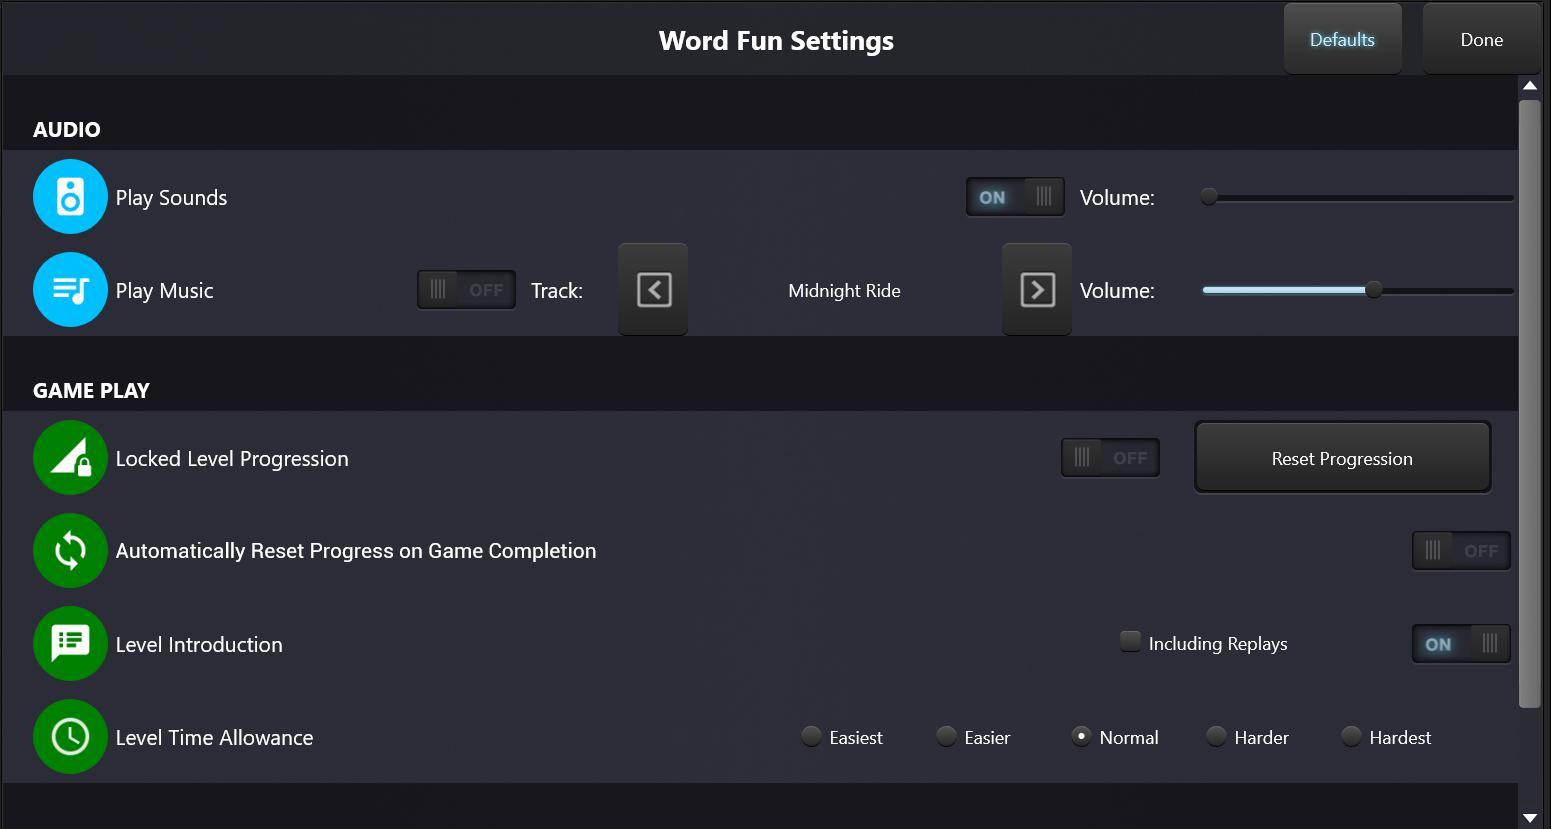Screen dimensions: 1552x829
Task: Click the Defaults button
Action: [x=1343, y=40]
